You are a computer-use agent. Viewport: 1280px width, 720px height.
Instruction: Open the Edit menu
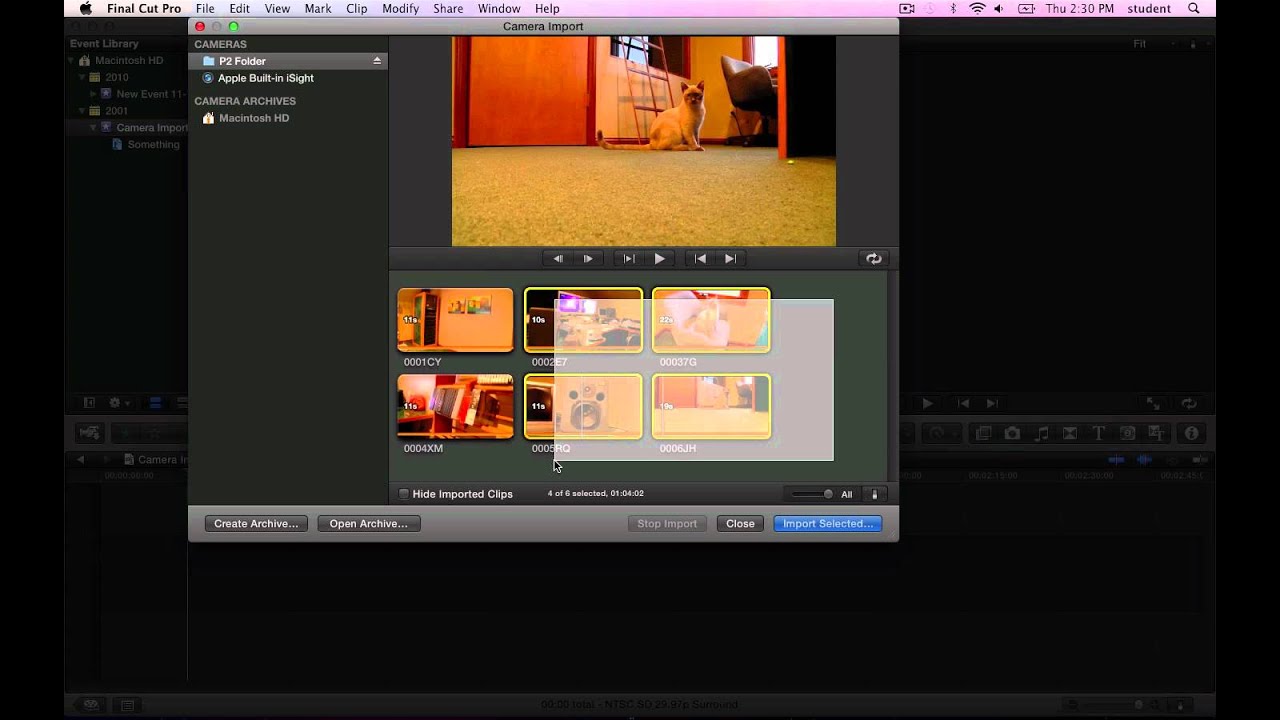click(x=239, y=8)
